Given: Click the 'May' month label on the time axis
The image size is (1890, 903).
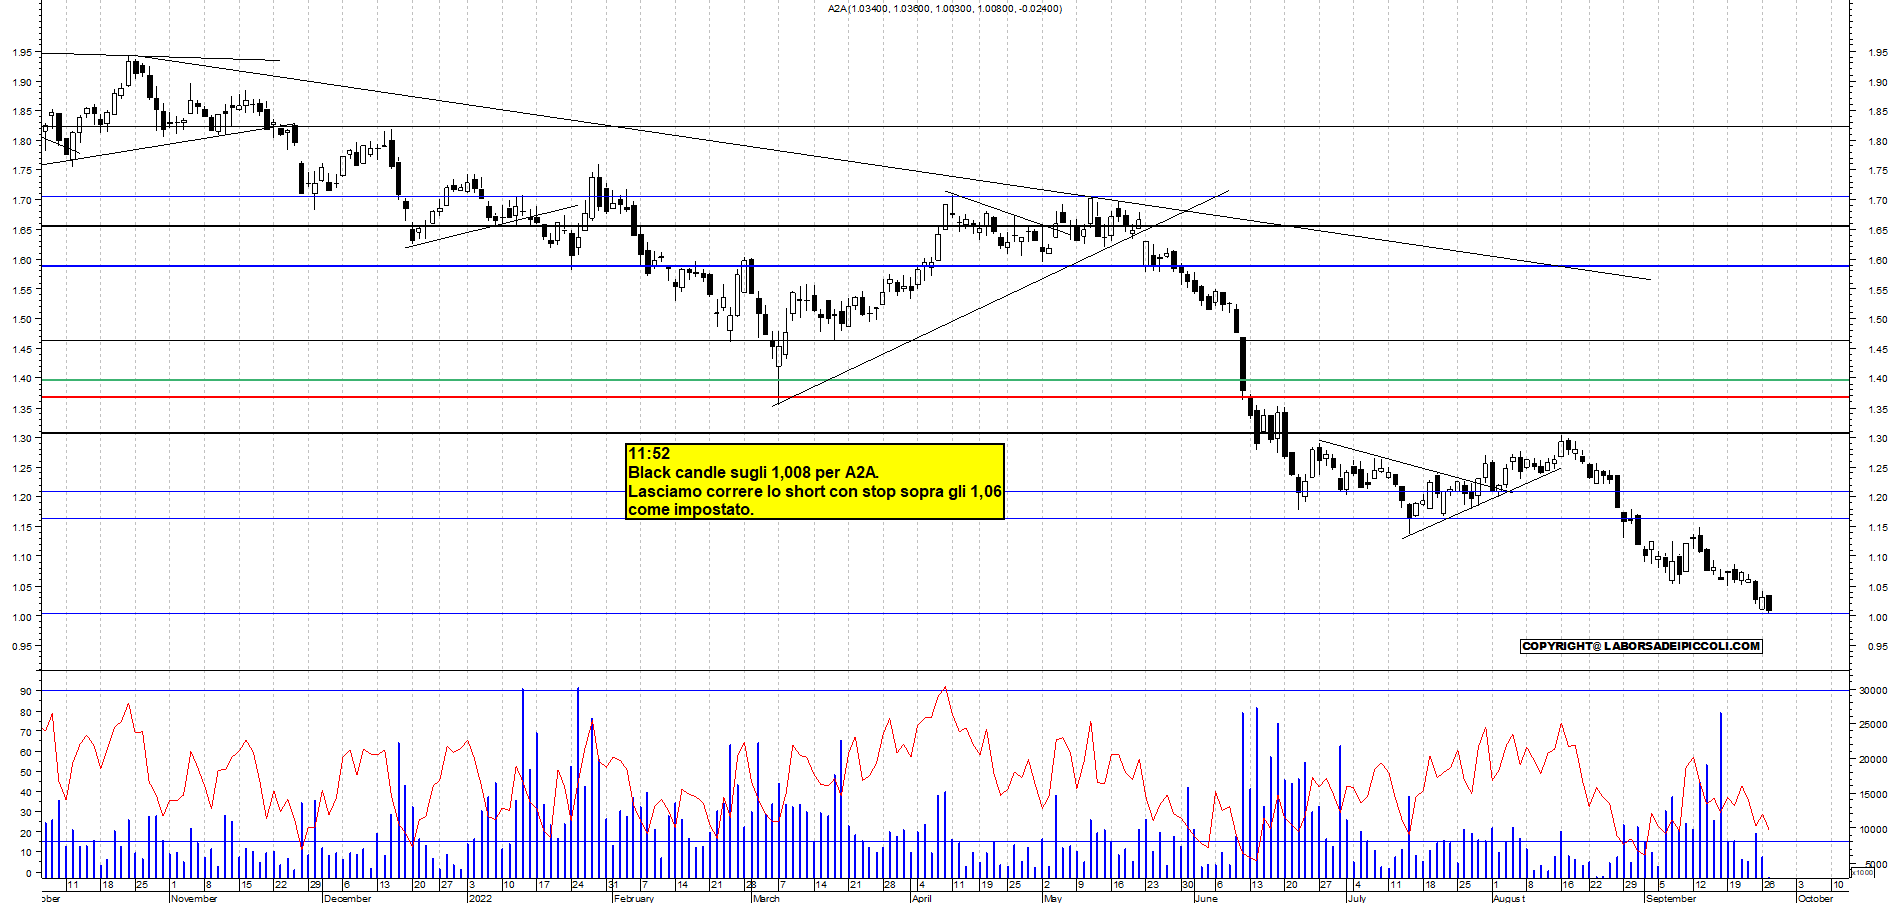Looking at the screenshot, I should click(x=1052, y=898).
